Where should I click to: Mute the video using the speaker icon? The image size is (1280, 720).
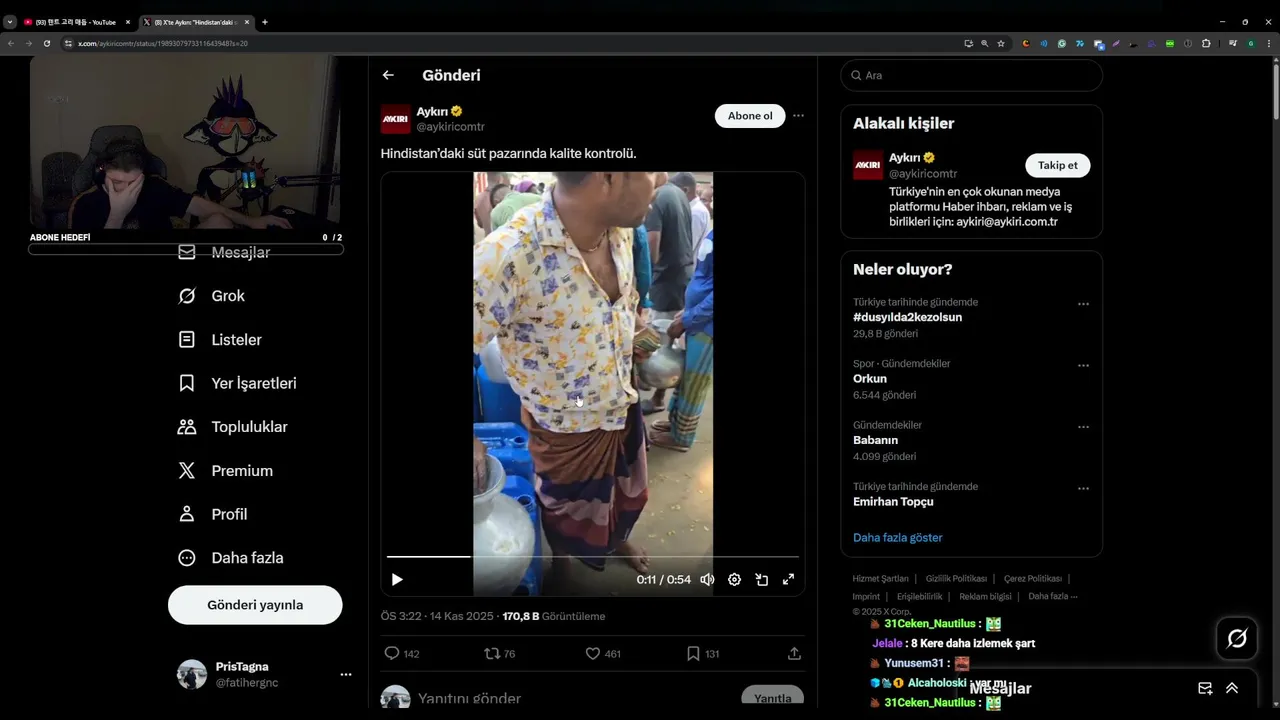(x=707, y=579)
